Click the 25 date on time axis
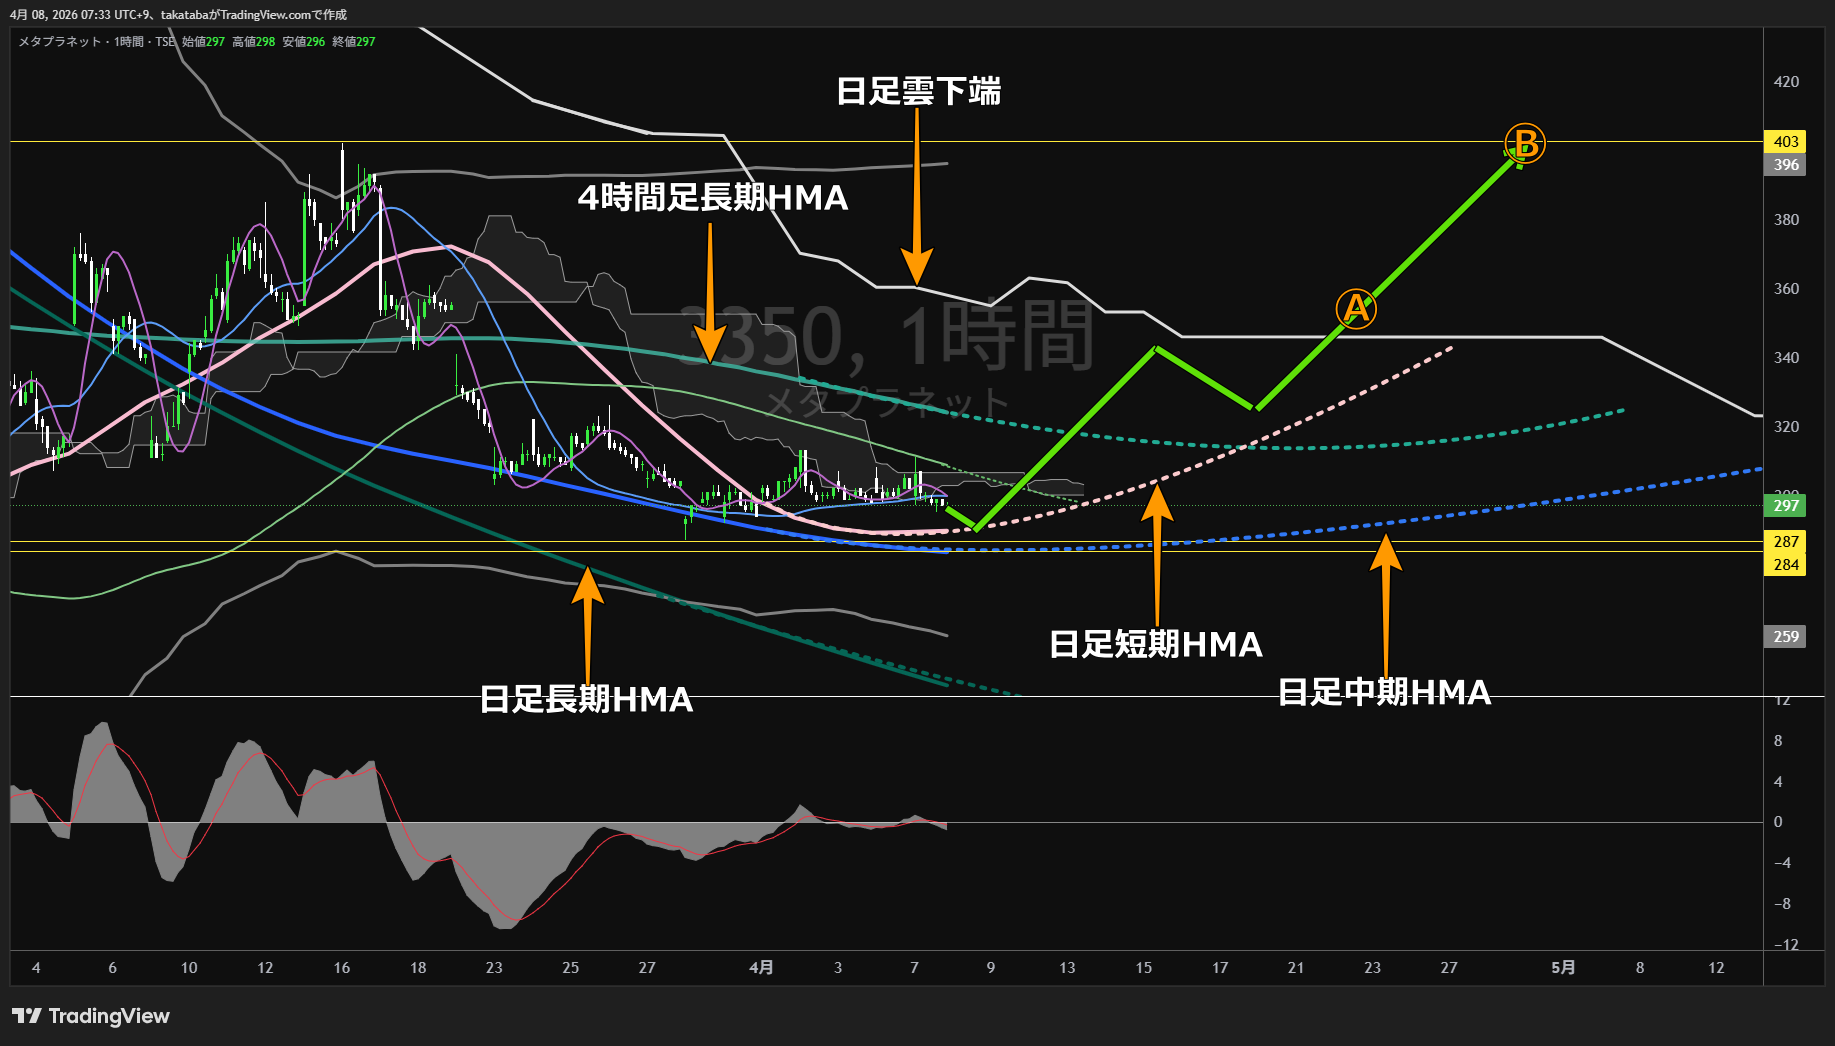The image size is (1835, 1046). (x=571, y=968)
